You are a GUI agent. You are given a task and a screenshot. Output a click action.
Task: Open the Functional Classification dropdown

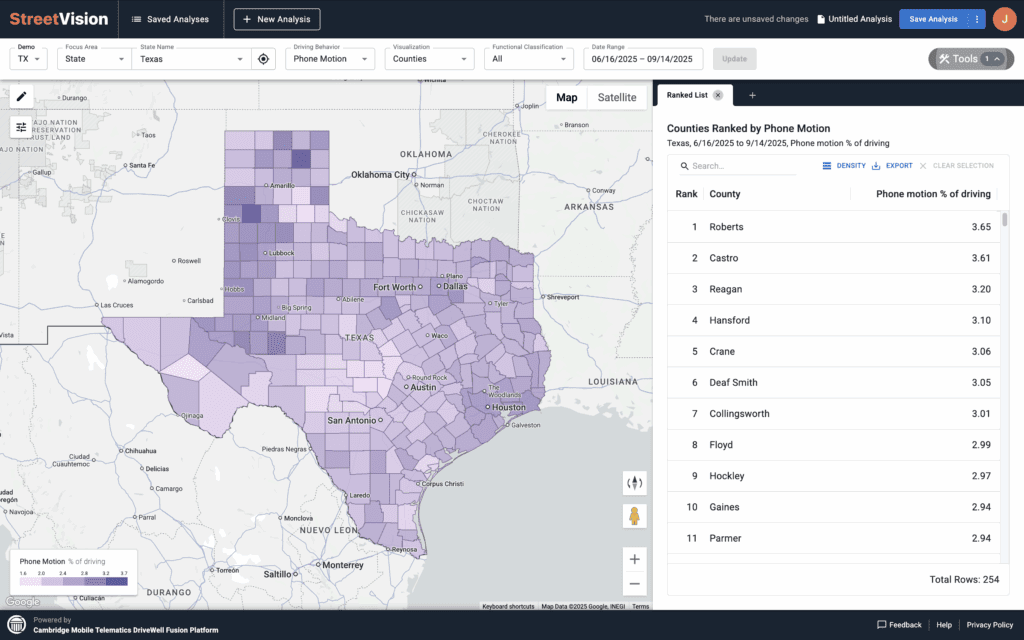(x=529, y=59)
